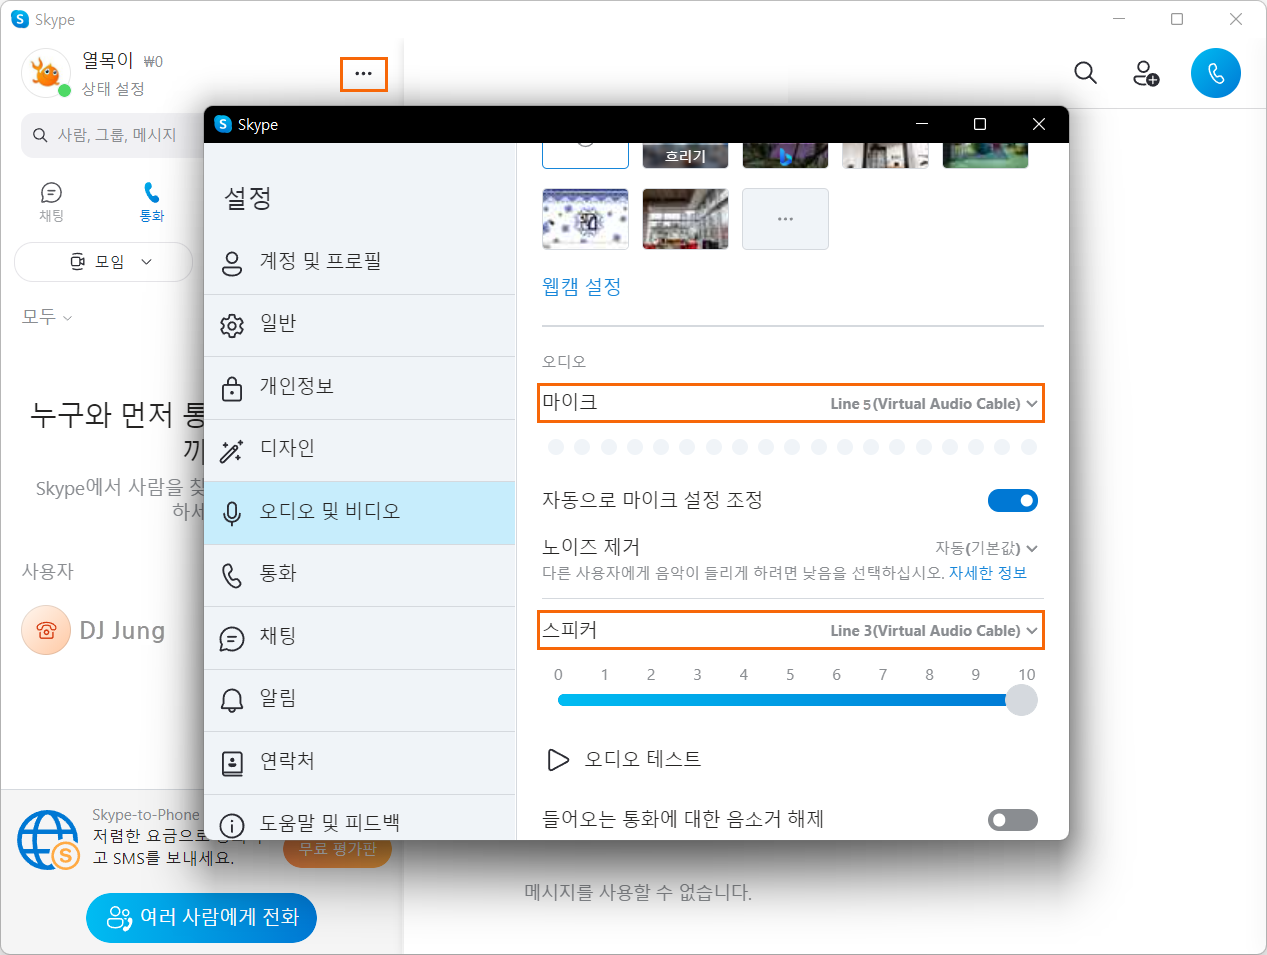
Task: Close the Skype settings window
Action: (x=1039, y=124)
